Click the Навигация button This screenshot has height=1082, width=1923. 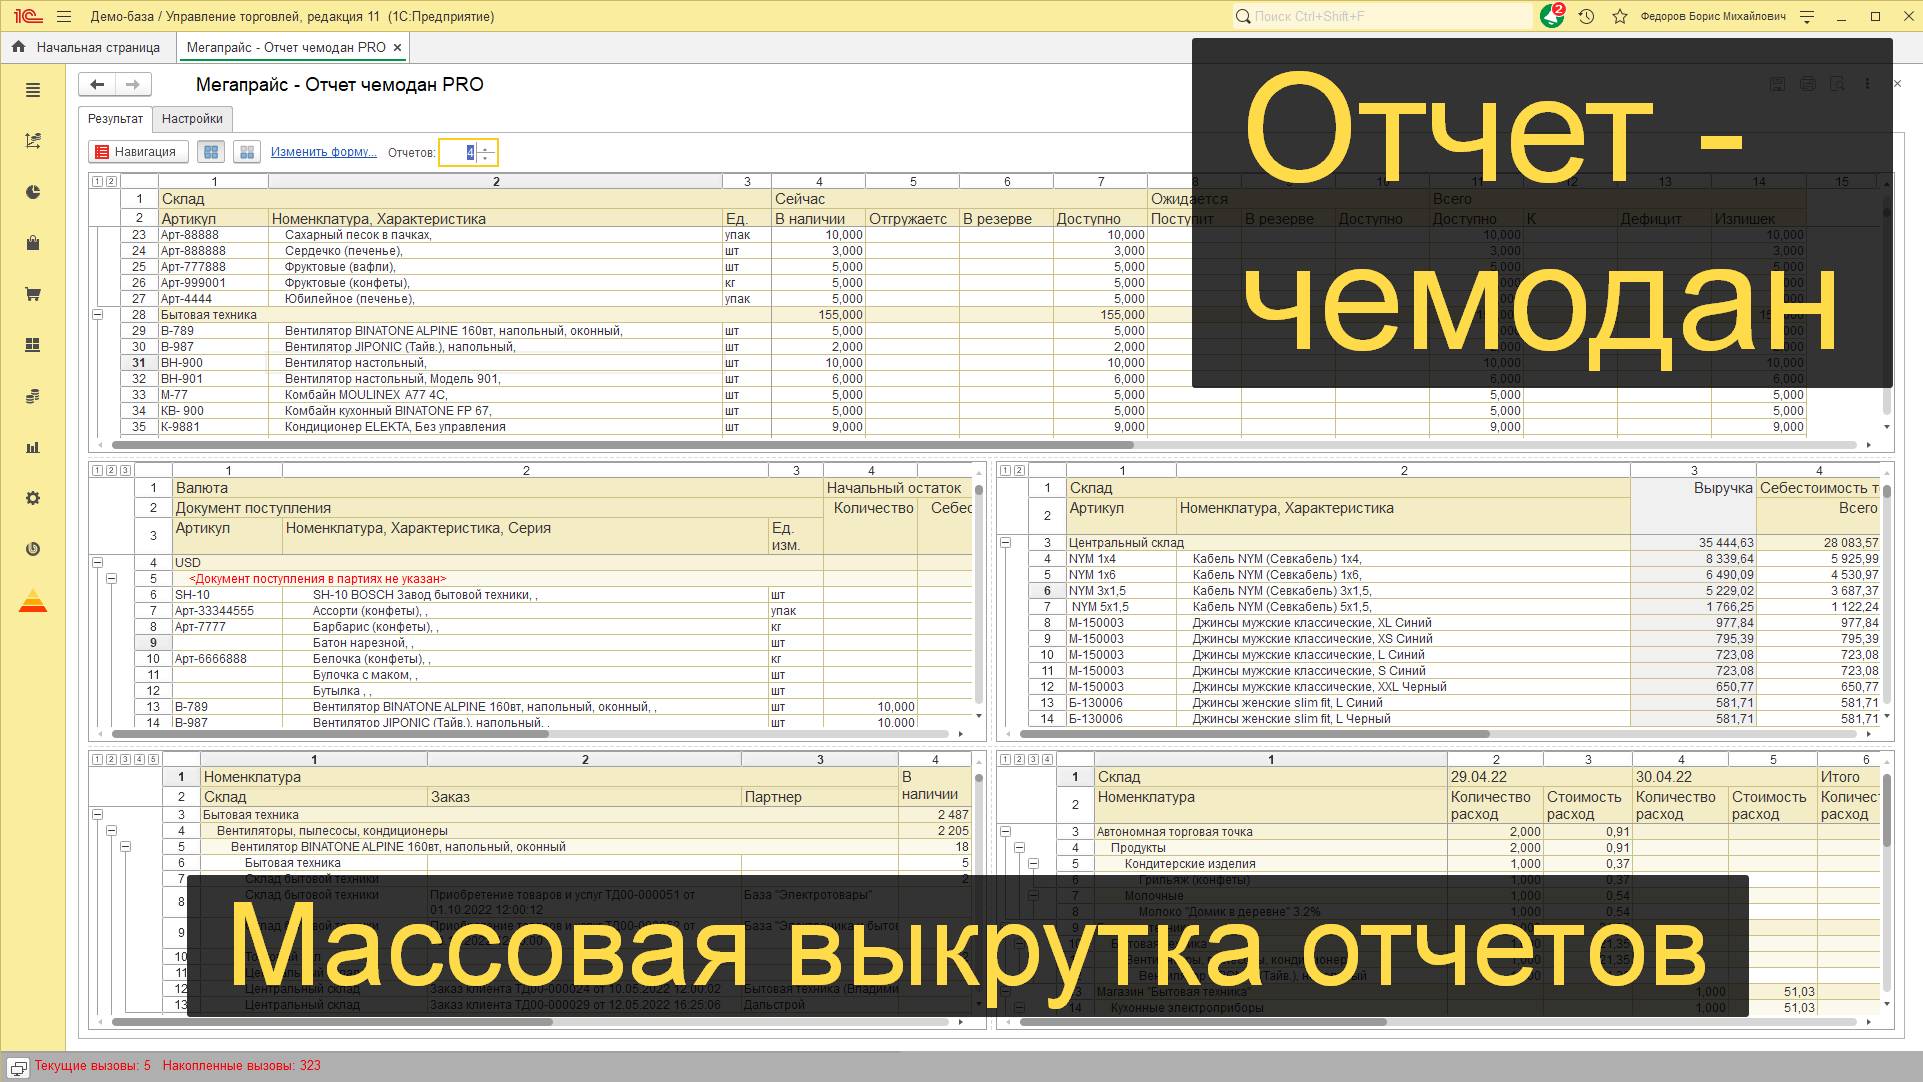point(138,152)
